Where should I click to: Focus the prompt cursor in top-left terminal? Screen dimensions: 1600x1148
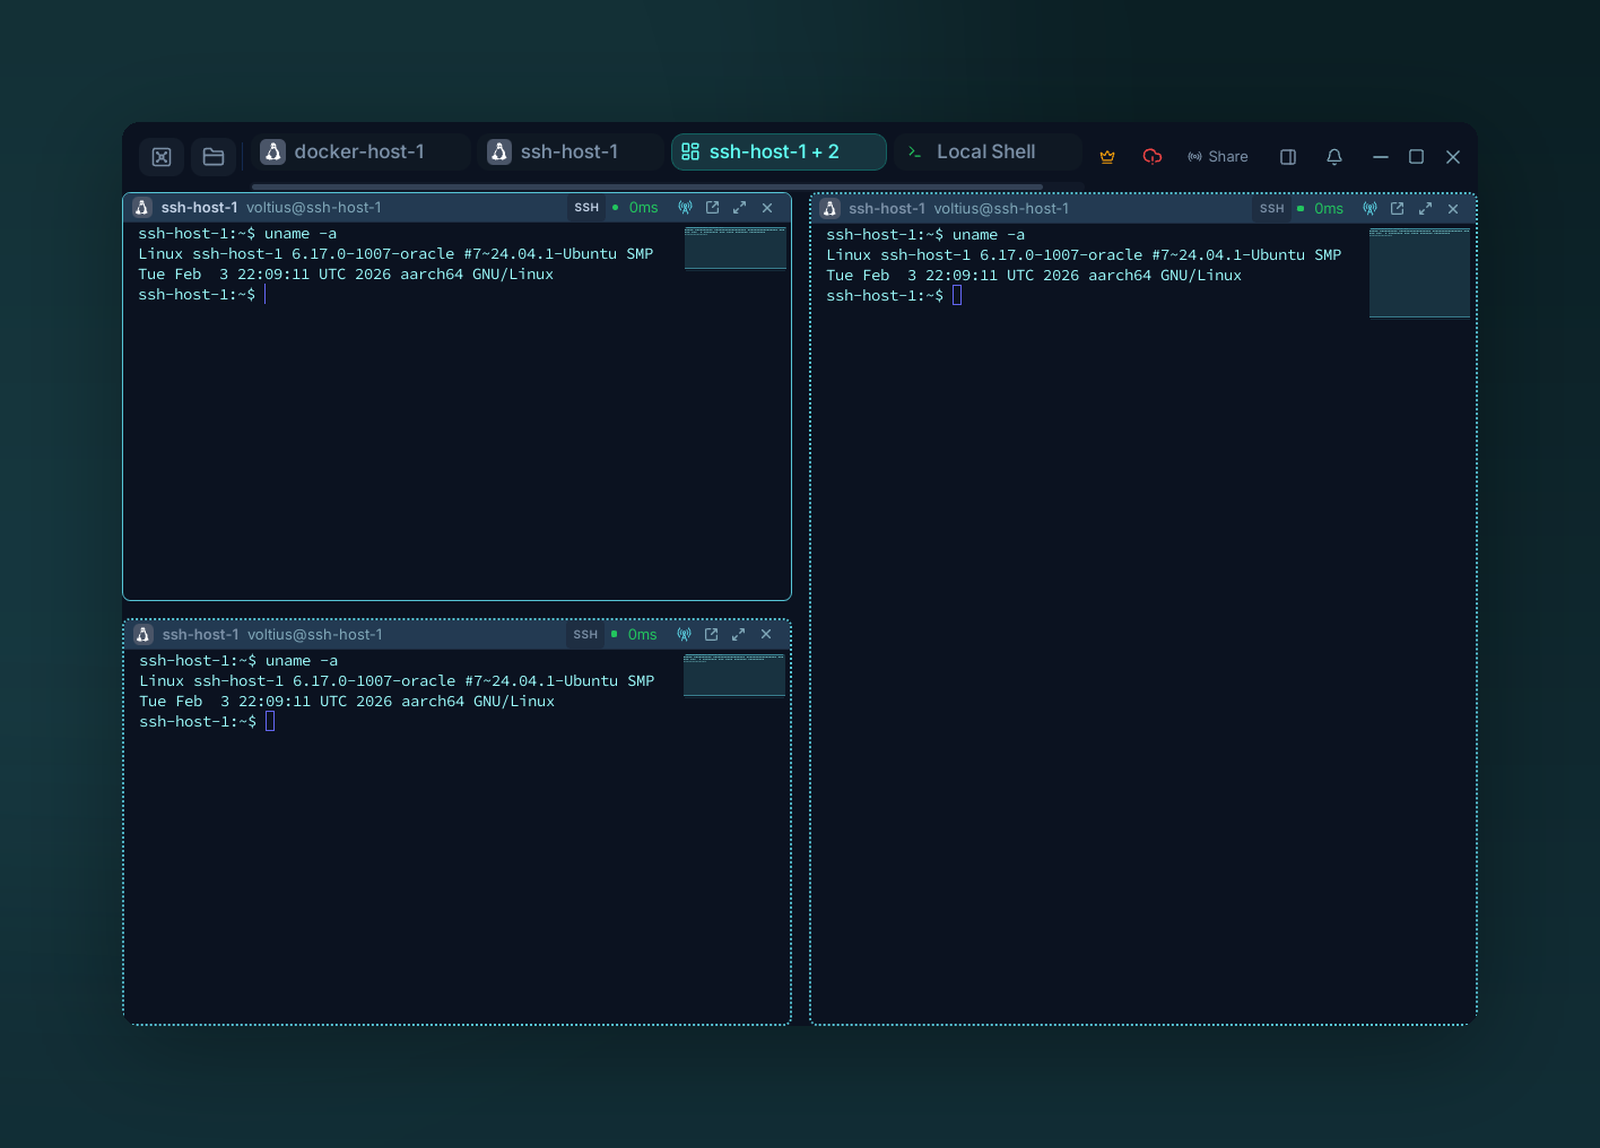click(265, 295)
